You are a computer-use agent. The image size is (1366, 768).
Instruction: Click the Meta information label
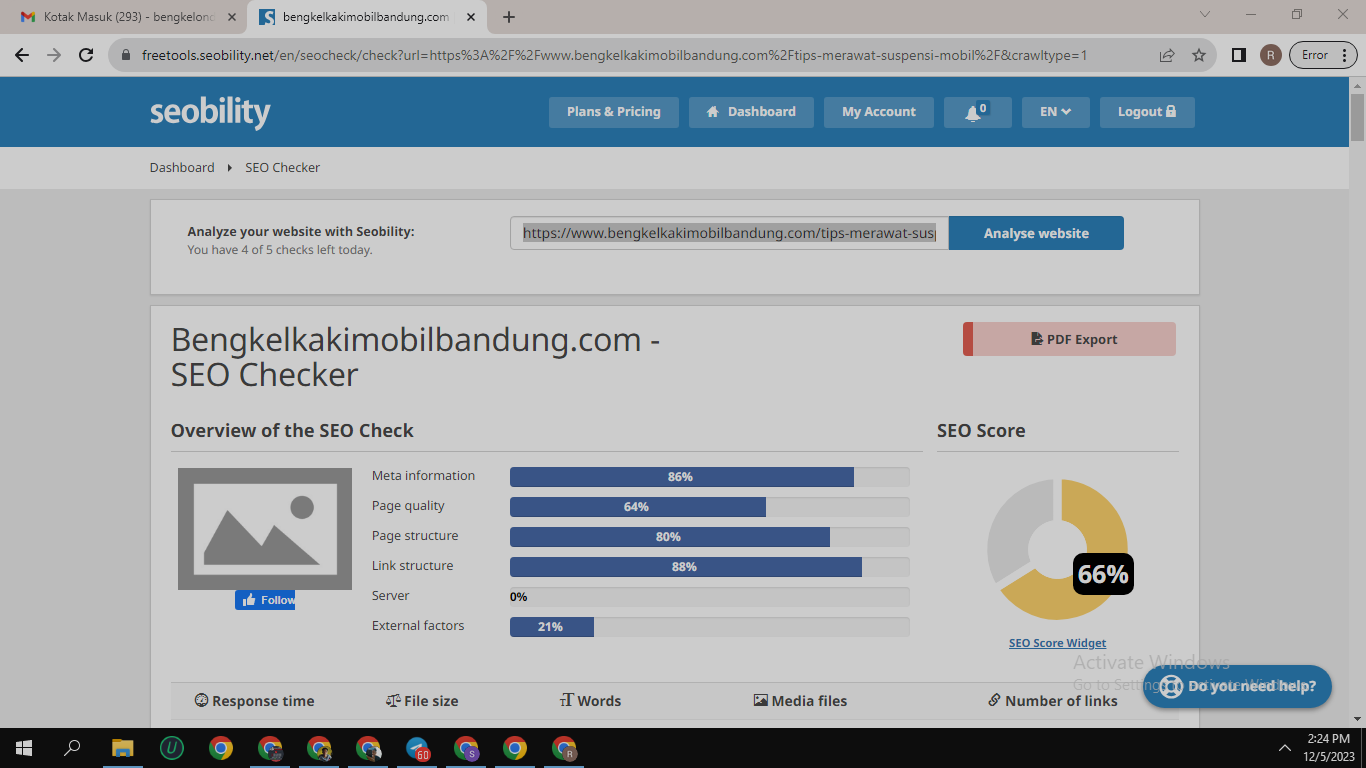423,476
